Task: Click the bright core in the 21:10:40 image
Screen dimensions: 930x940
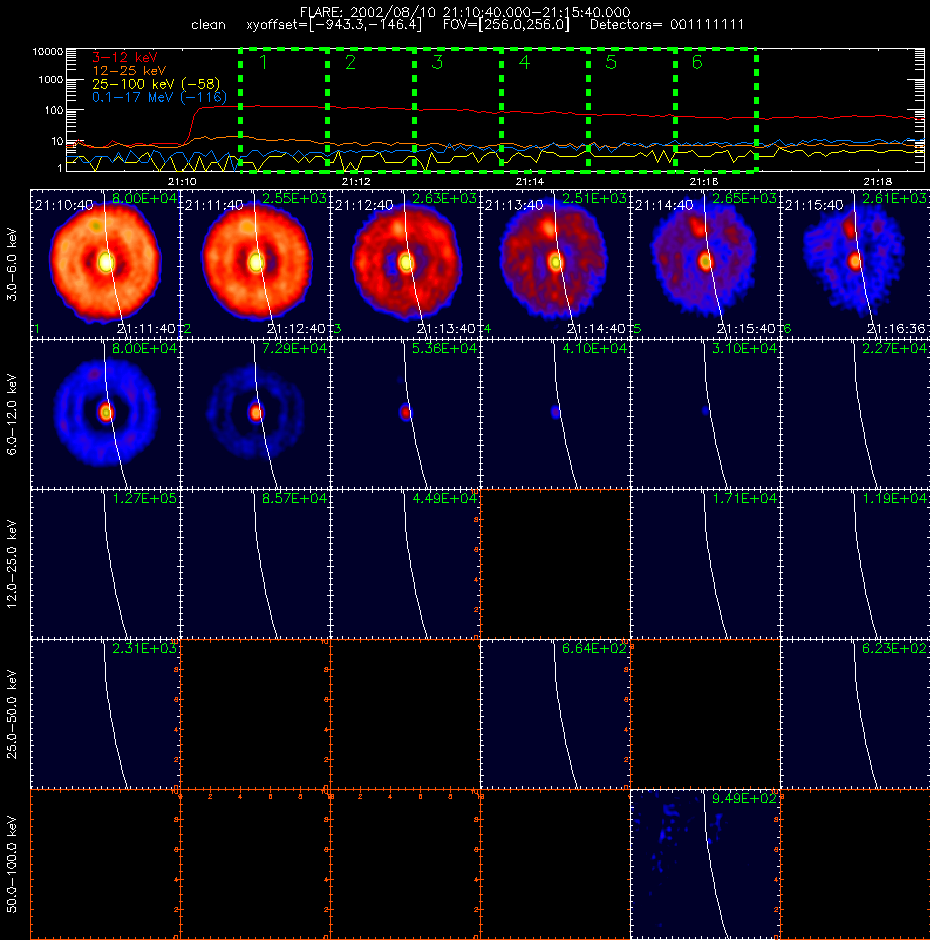Action: click(x=106, y=262)
